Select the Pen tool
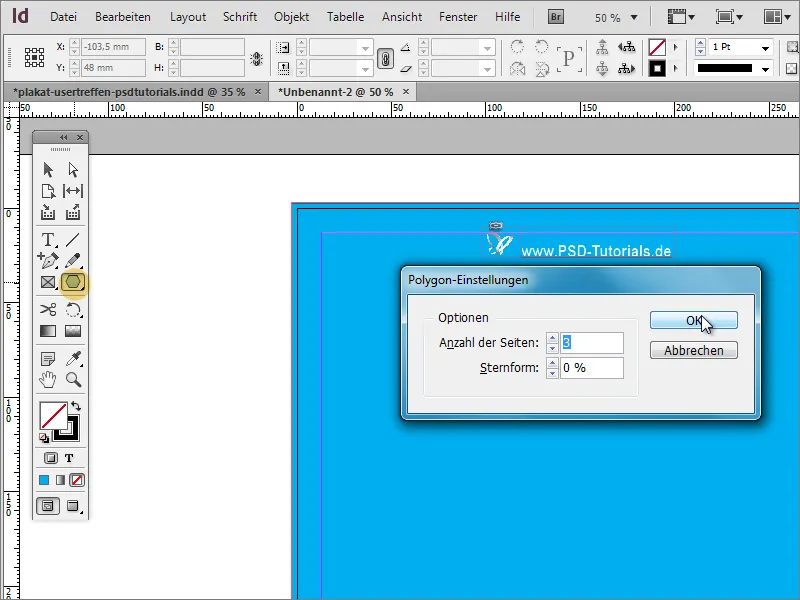 (x=48, y=260)
